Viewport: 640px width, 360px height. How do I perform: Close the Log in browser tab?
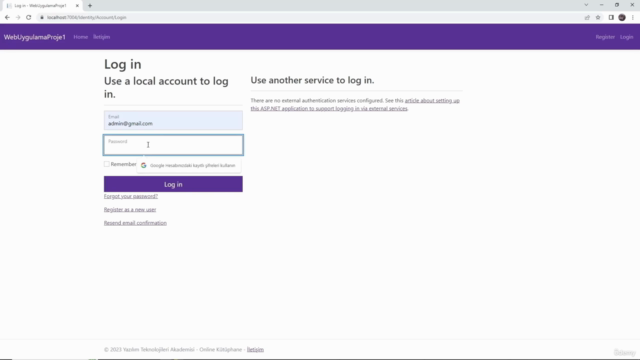pyautogui.click(x=77, y=6)
